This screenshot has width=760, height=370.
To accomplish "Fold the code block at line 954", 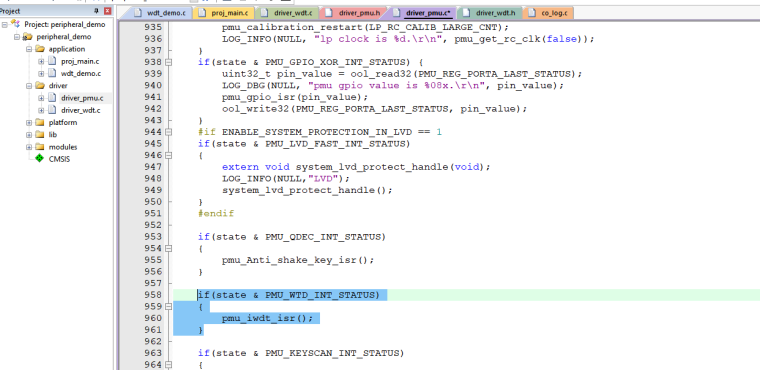I will [x=169, y=248].
